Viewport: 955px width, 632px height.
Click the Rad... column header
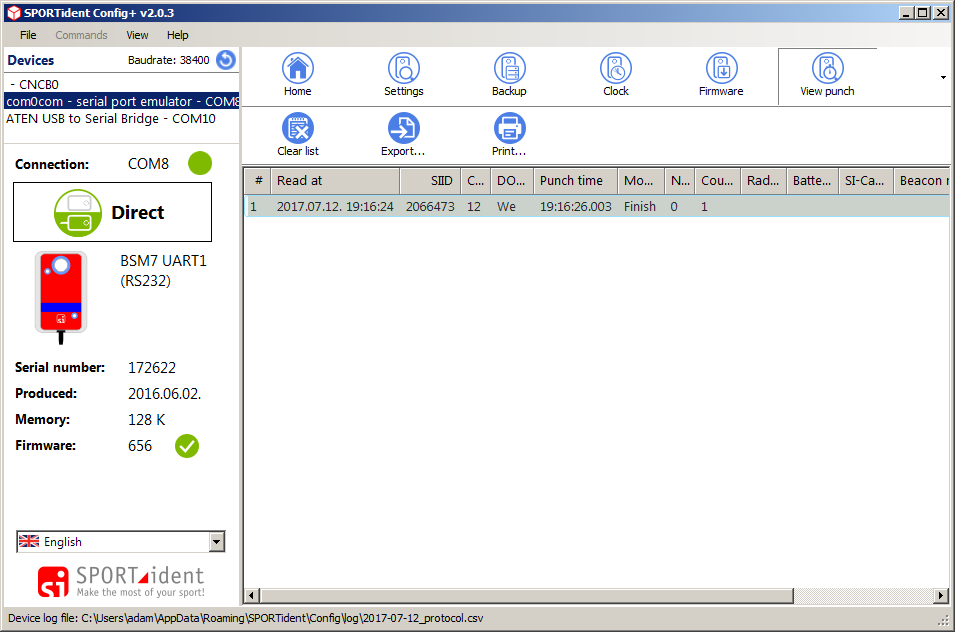(x=763, y=181)
